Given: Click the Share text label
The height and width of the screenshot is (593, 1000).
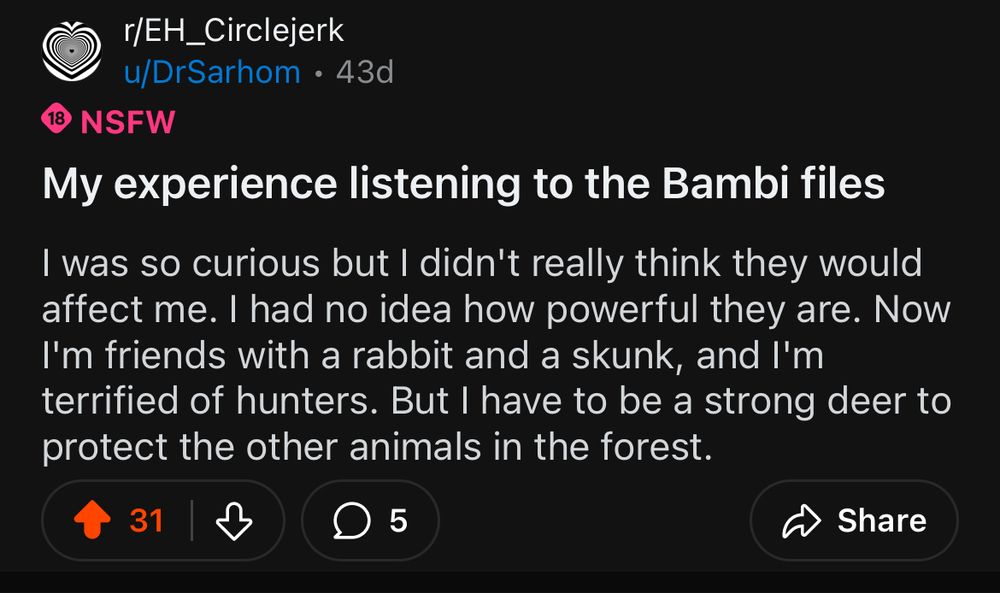Looking at the screenshot, I should coord(881,520).
